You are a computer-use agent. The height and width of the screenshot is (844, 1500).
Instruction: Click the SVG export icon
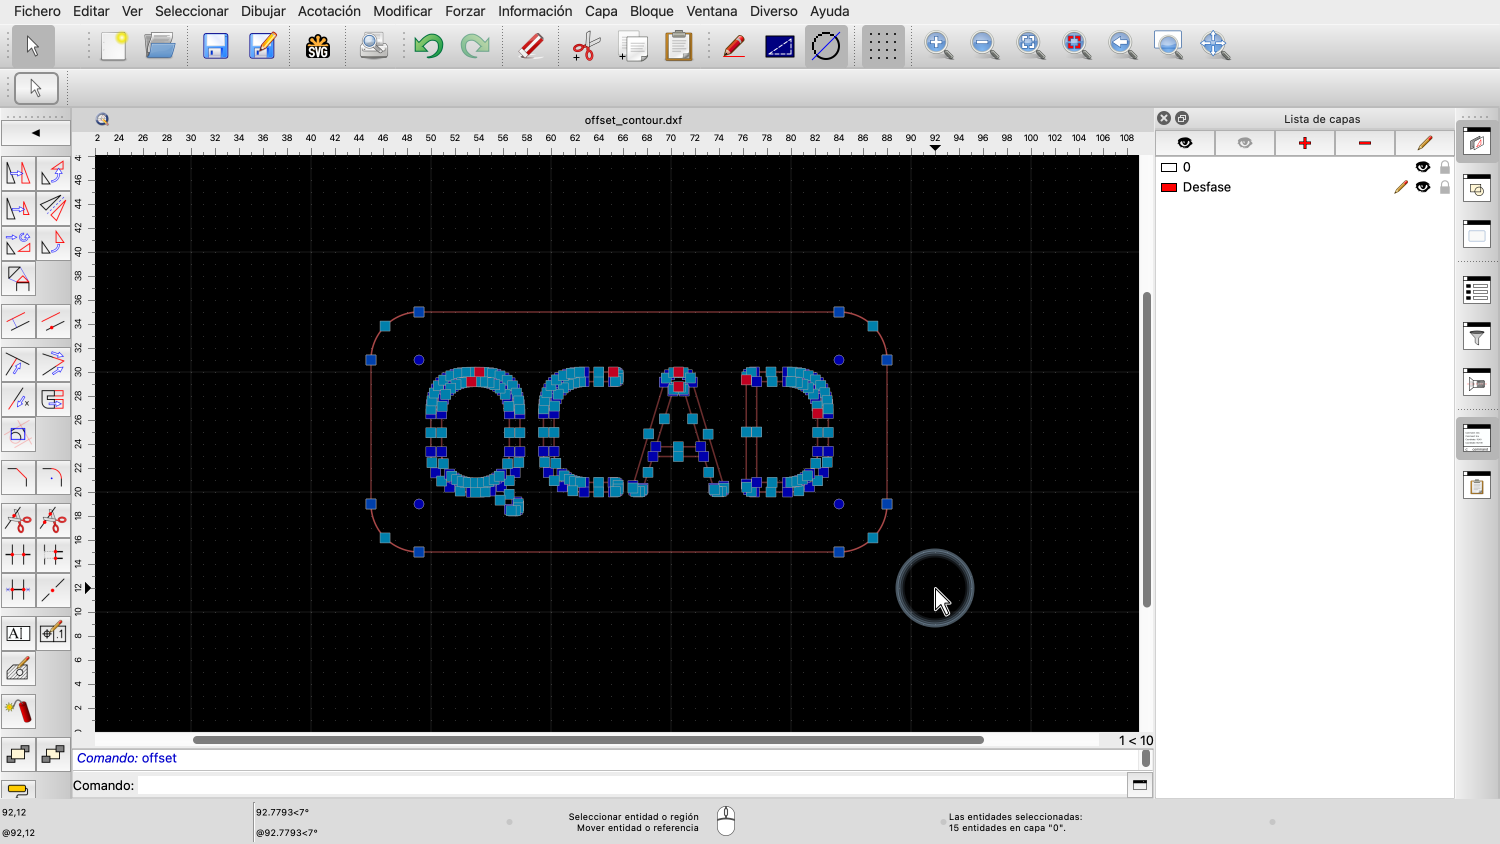(x=318, y=46)
